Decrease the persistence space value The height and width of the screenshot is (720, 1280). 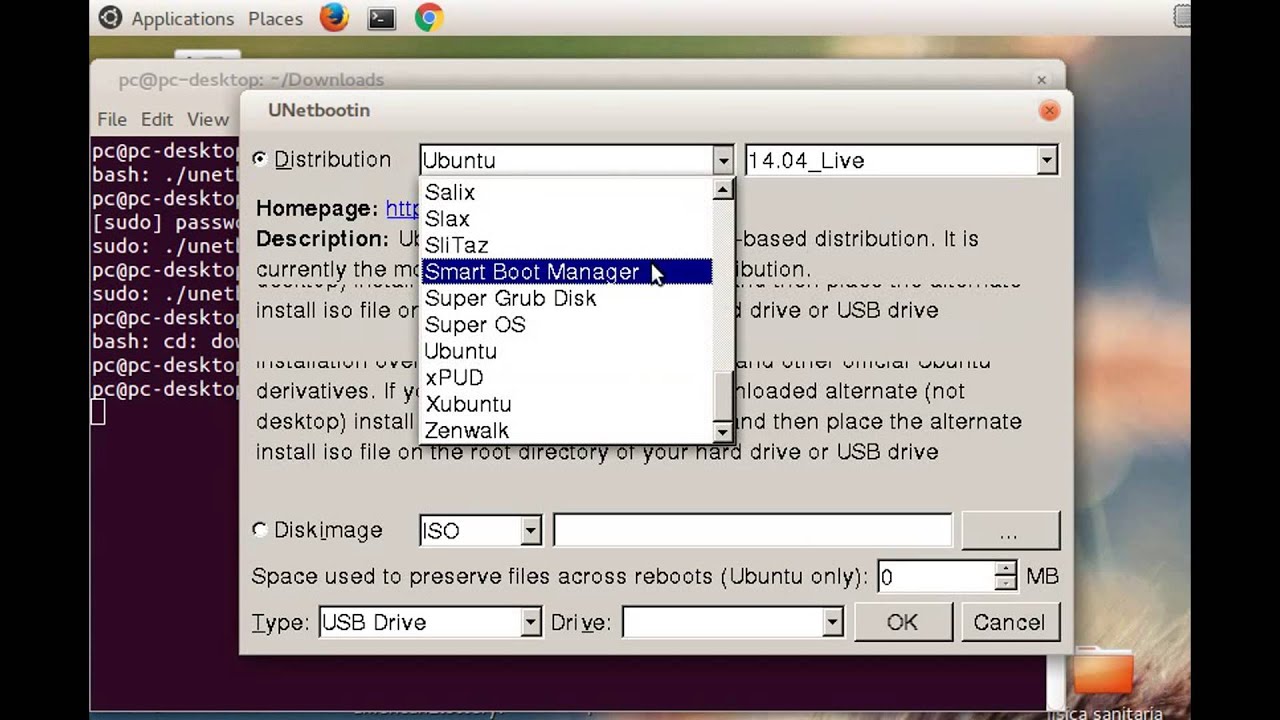(x=1006, y=585)
